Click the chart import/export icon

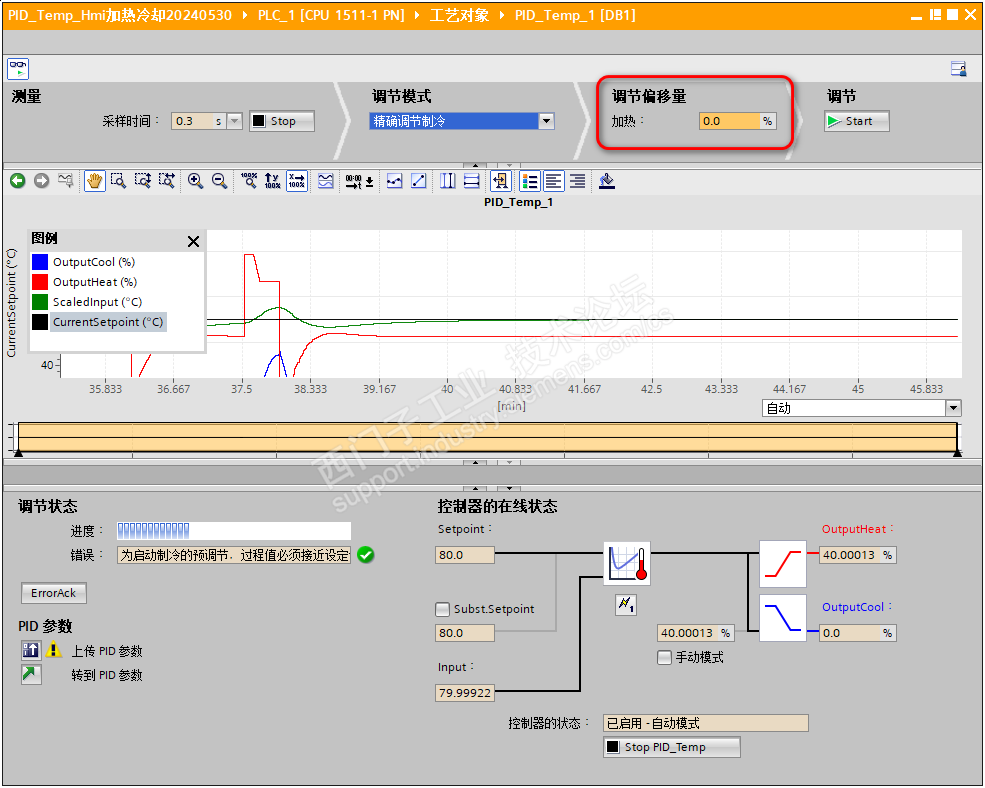coord(501,181)
